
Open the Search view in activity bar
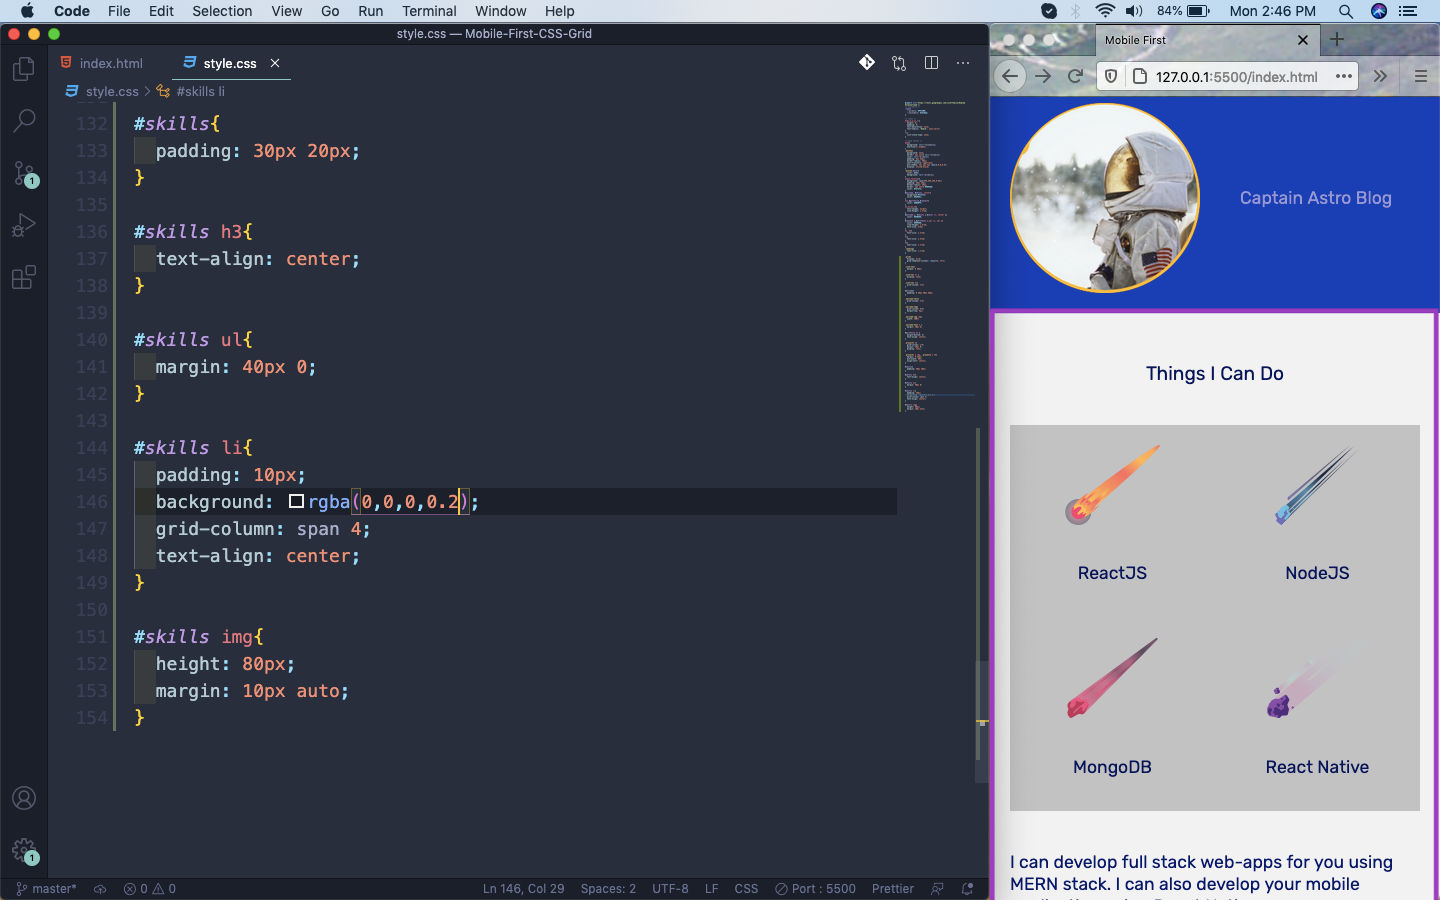24,121
